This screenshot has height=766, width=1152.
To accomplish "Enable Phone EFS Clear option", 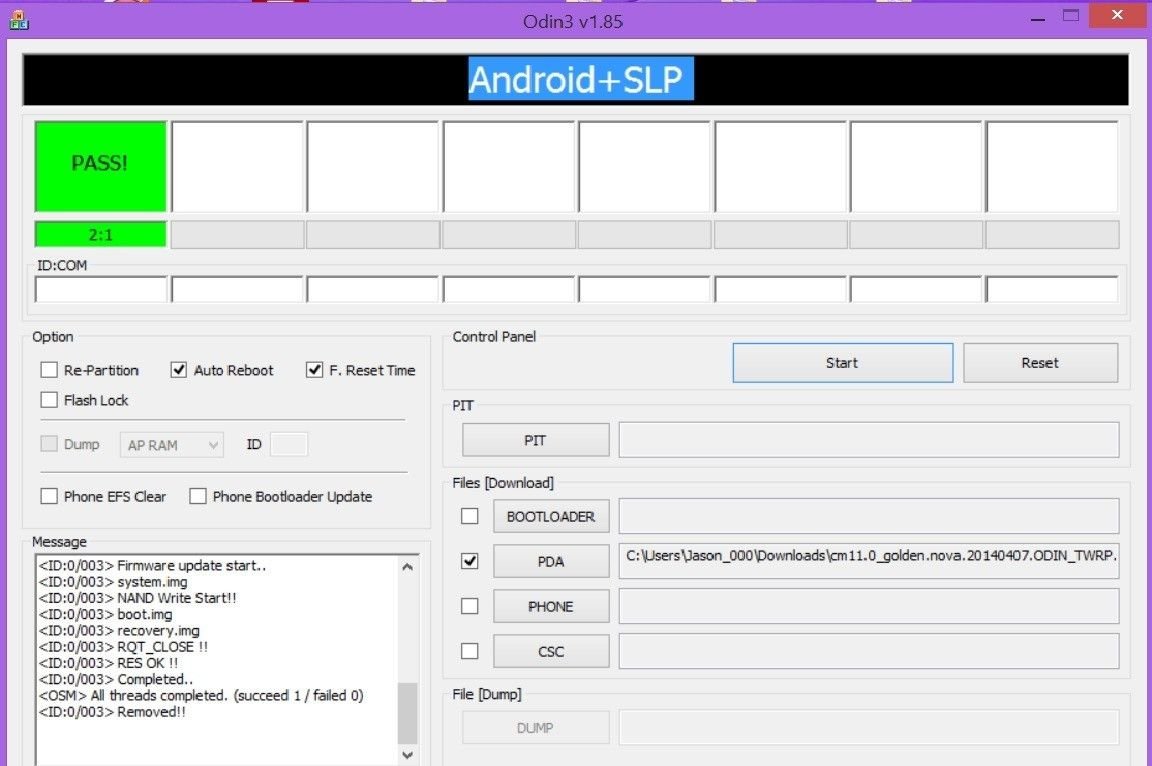I will click(x=49, y=496).
